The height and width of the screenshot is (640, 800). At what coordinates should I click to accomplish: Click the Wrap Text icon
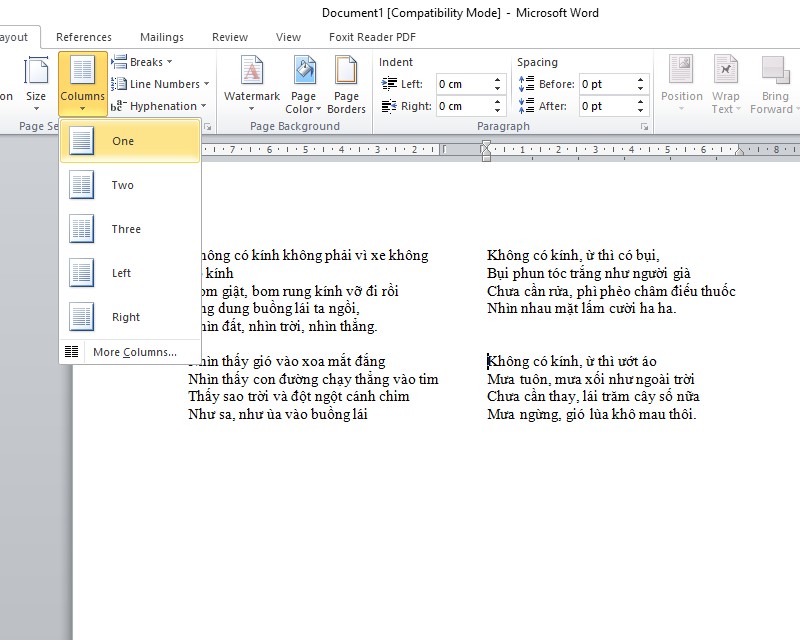click(726, 69)
